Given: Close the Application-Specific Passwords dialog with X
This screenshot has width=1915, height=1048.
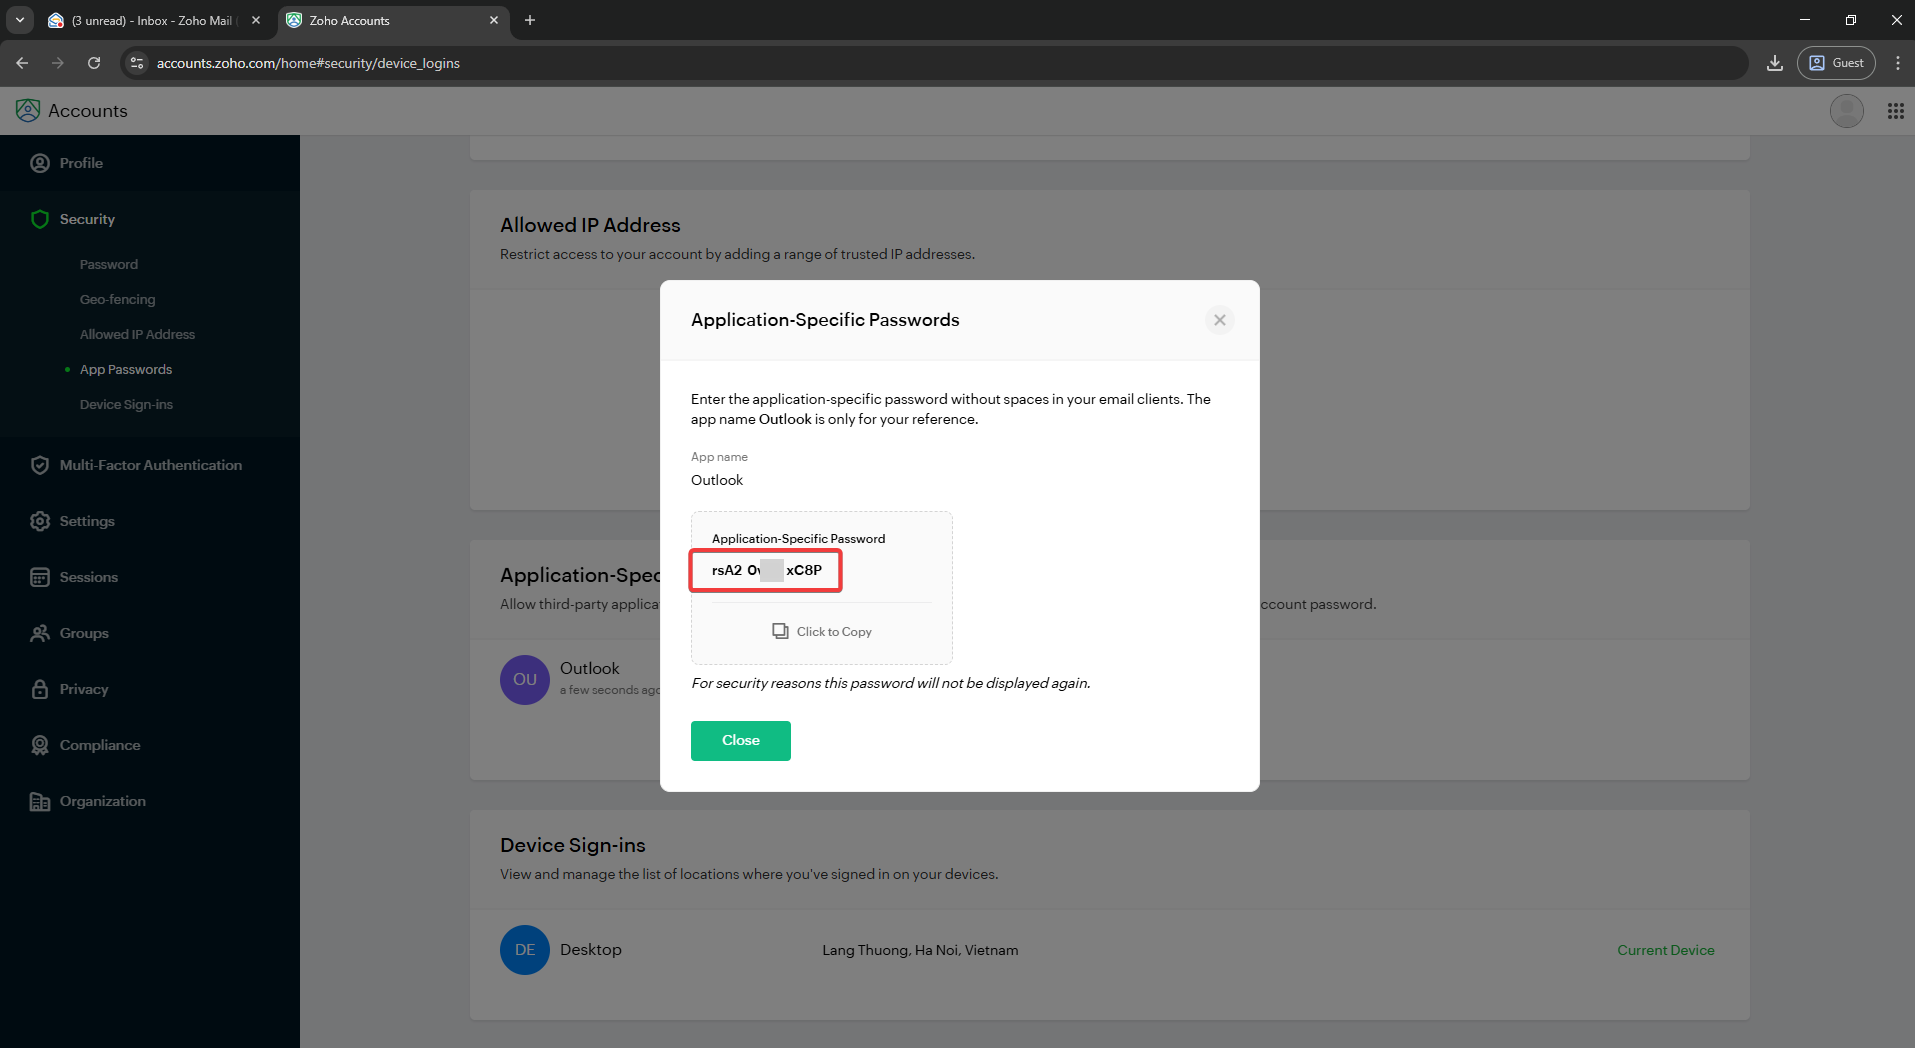Looking at the screenshot, I should tap(1219, 320).
